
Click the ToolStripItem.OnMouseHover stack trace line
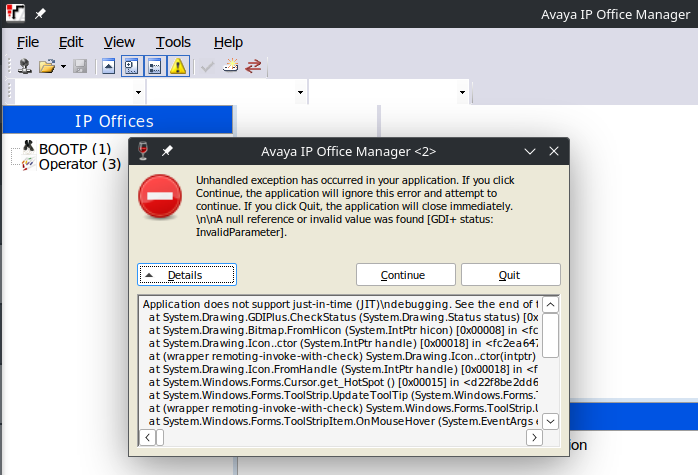tap(343, 421)
